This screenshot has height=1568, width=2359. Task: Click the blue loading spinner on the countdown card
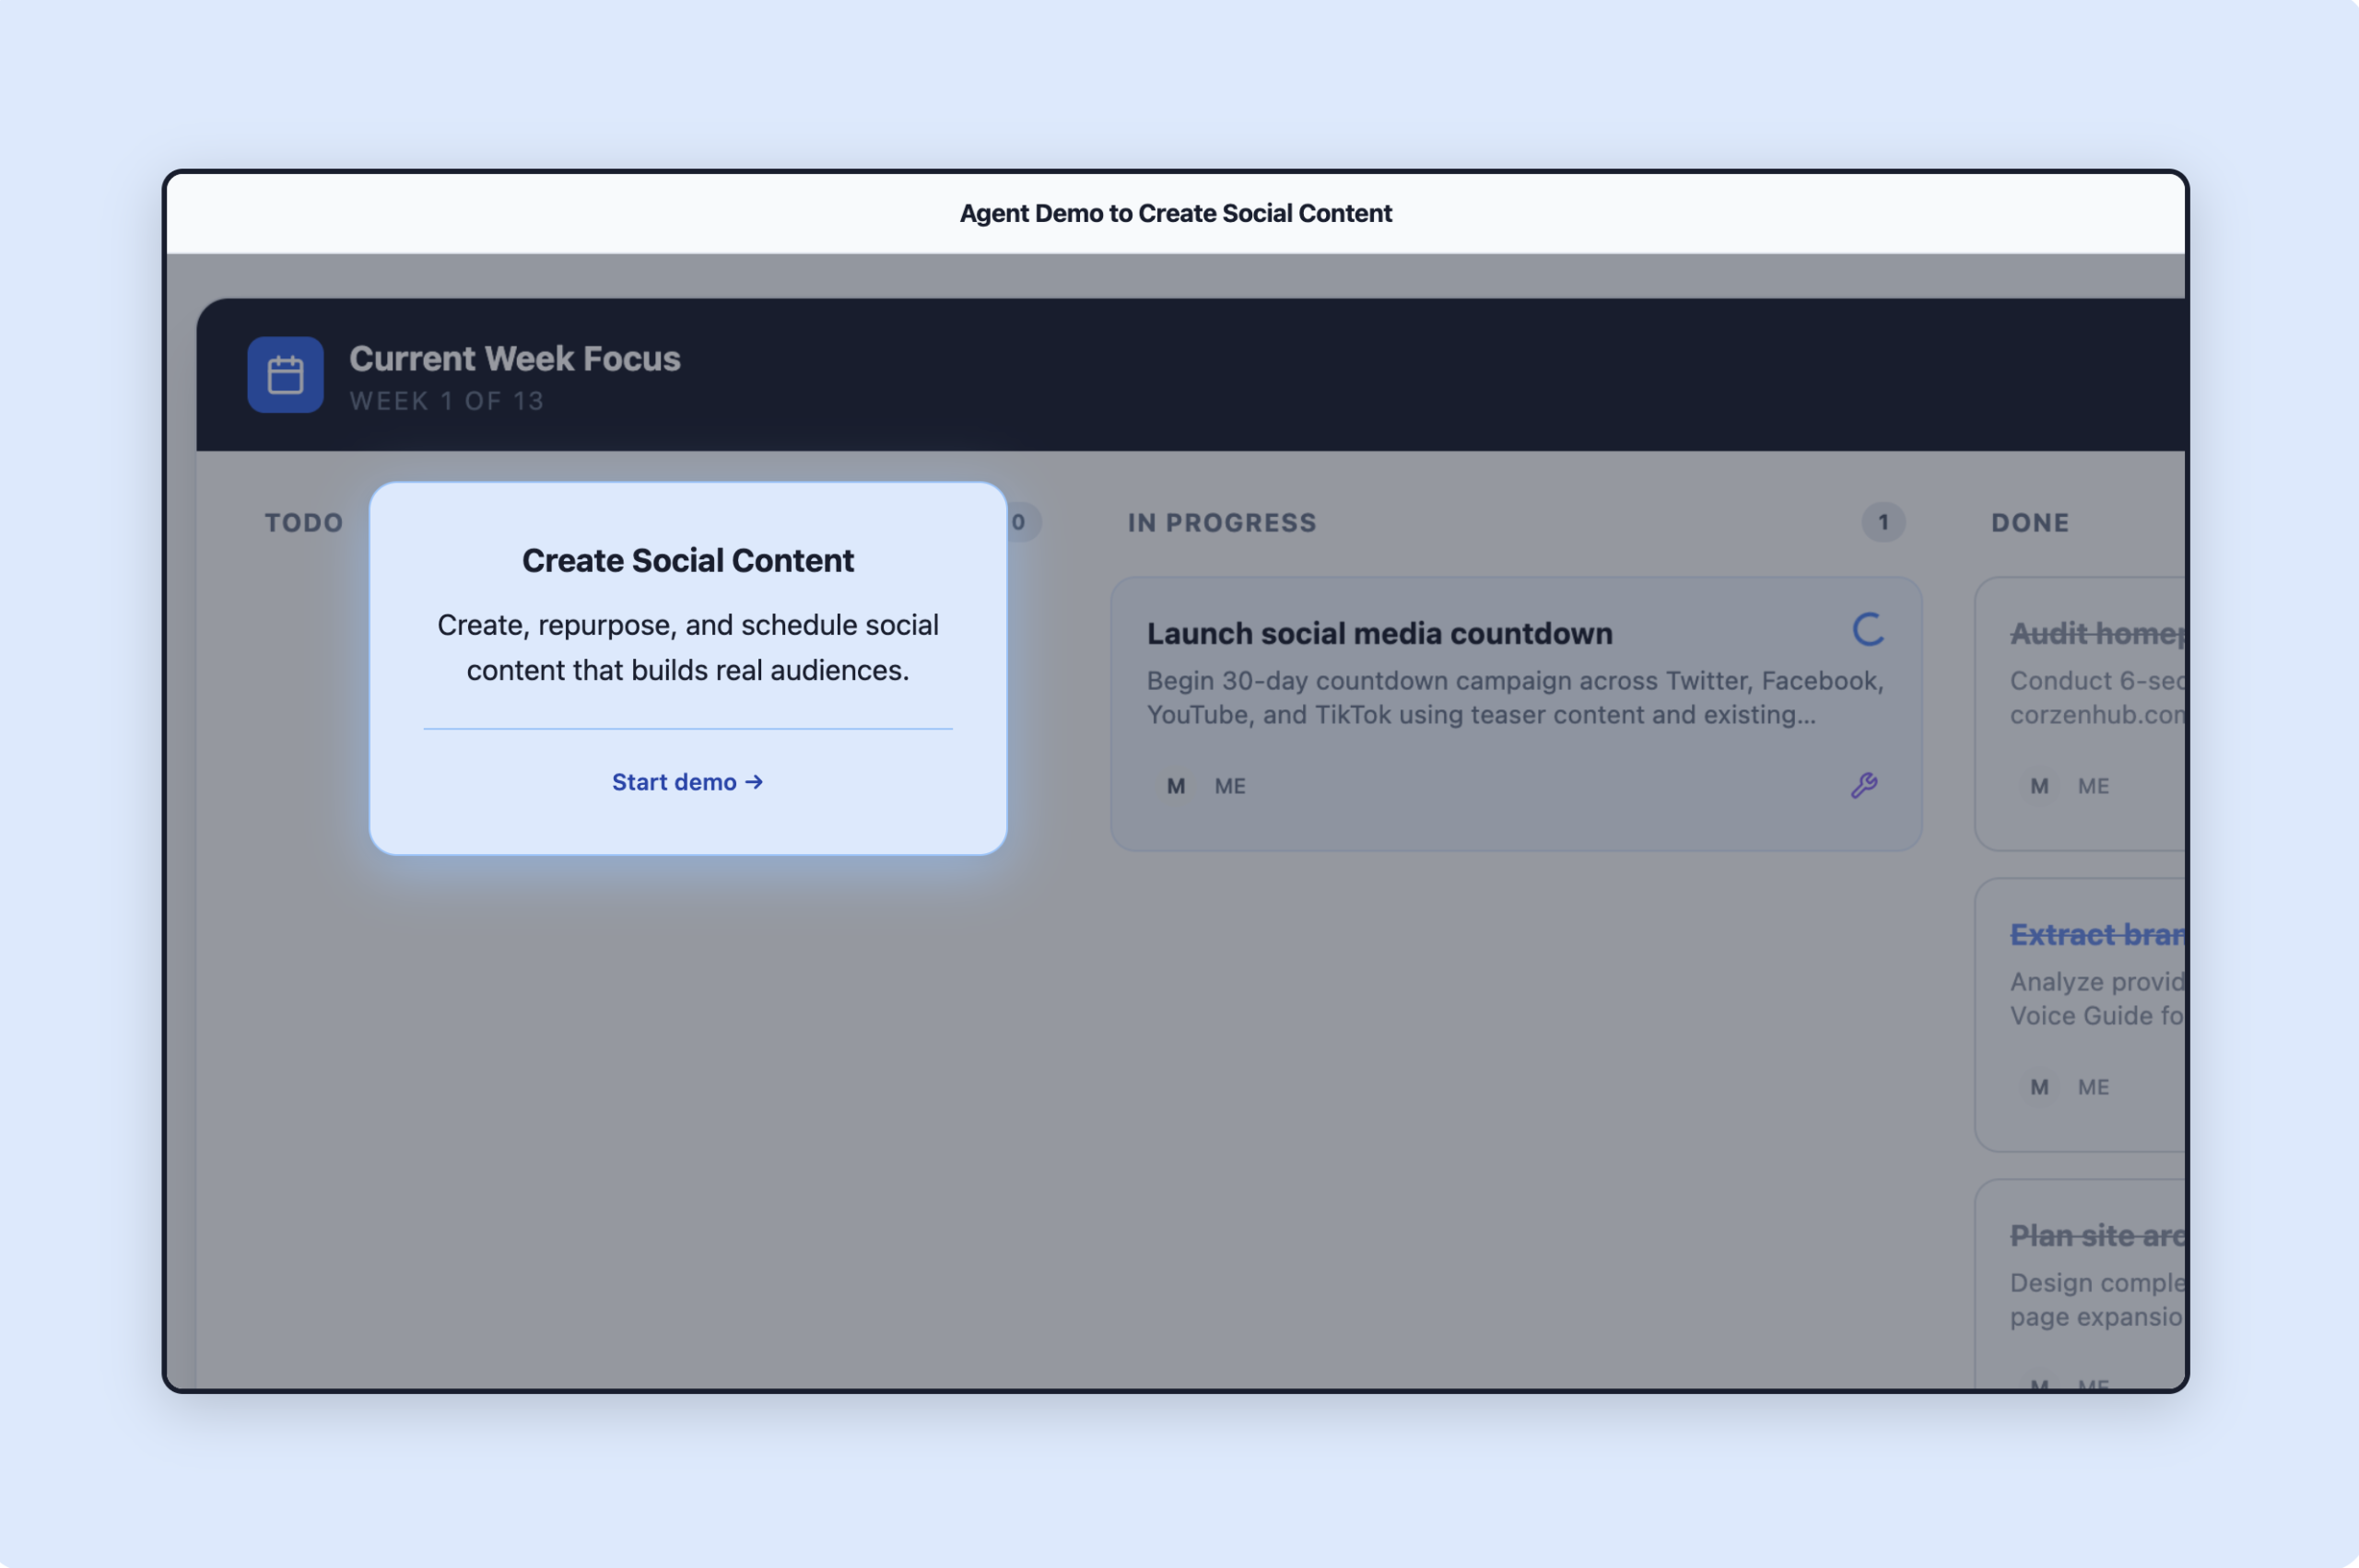pos(1868,630)
